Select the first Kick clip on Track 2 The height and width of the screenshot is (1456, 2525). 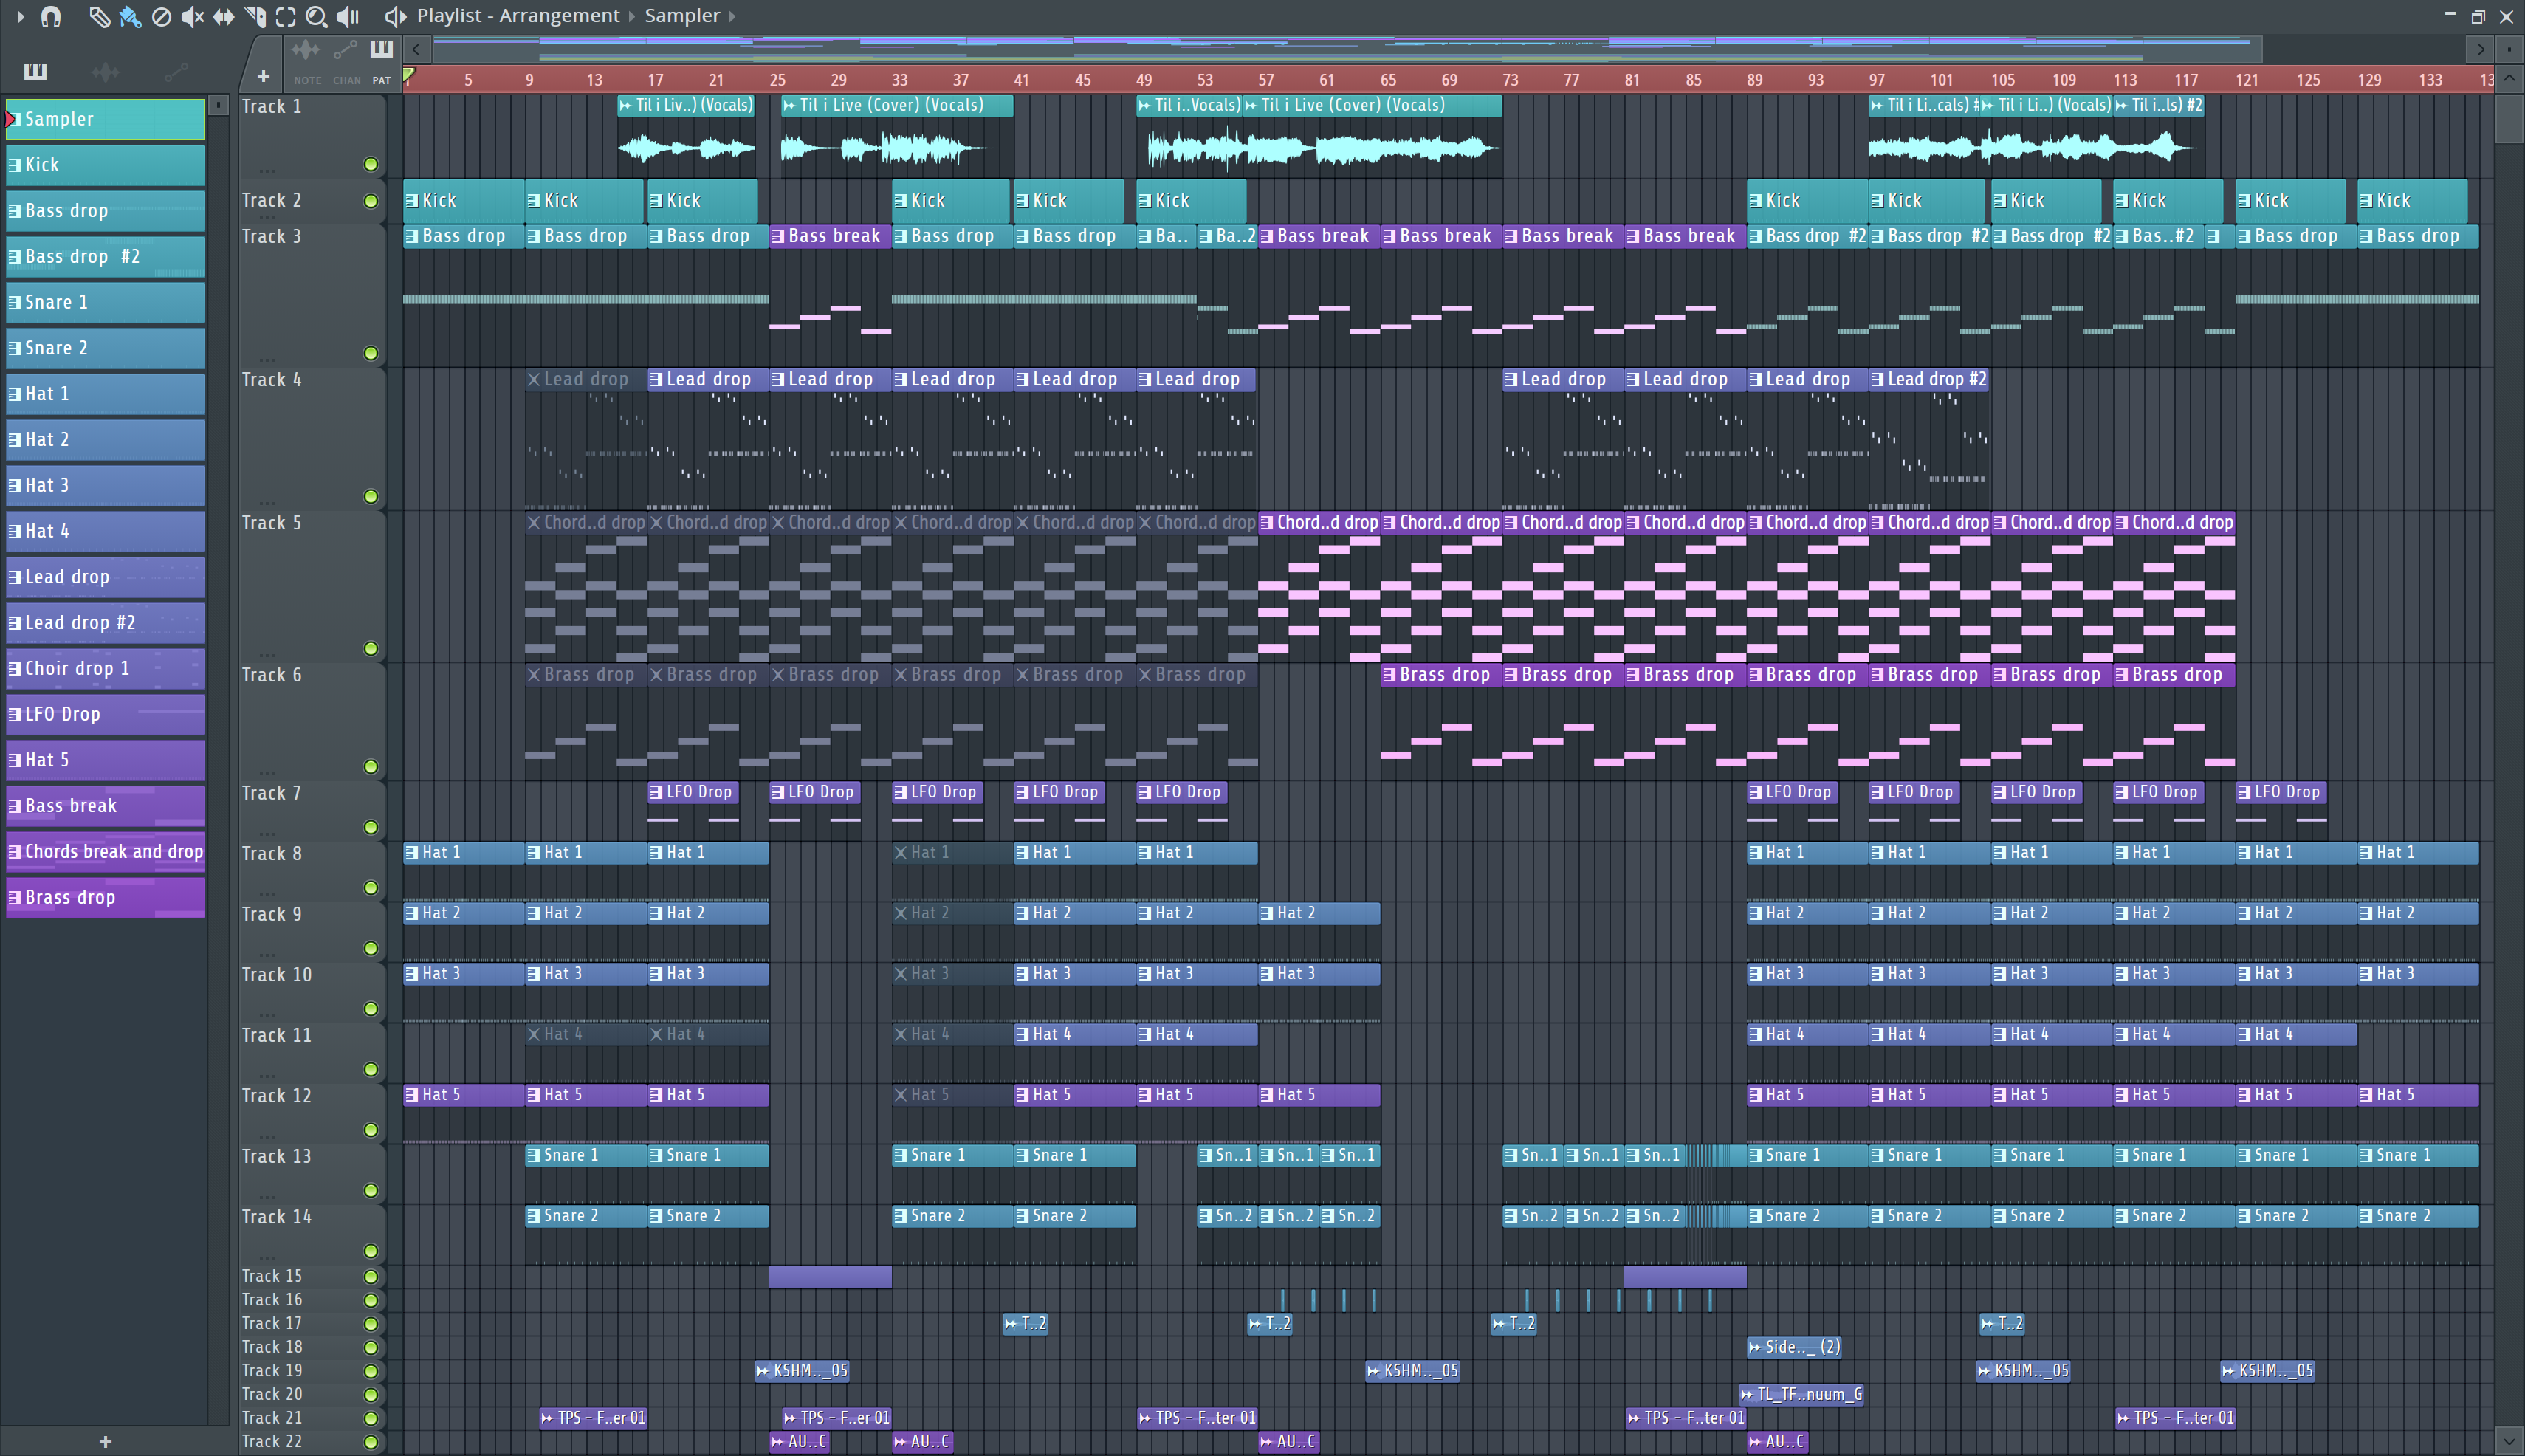point(463,201)
